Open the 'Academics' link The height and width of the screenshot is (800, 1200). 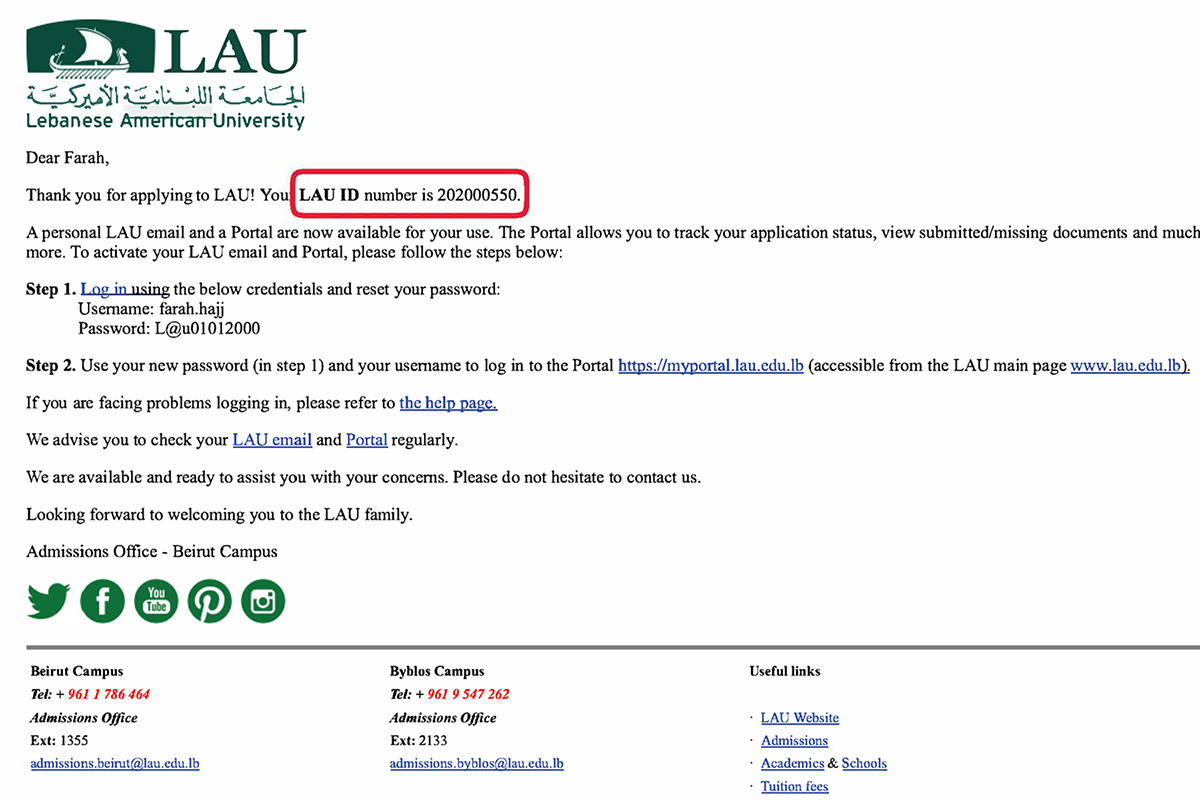[792, 763]
